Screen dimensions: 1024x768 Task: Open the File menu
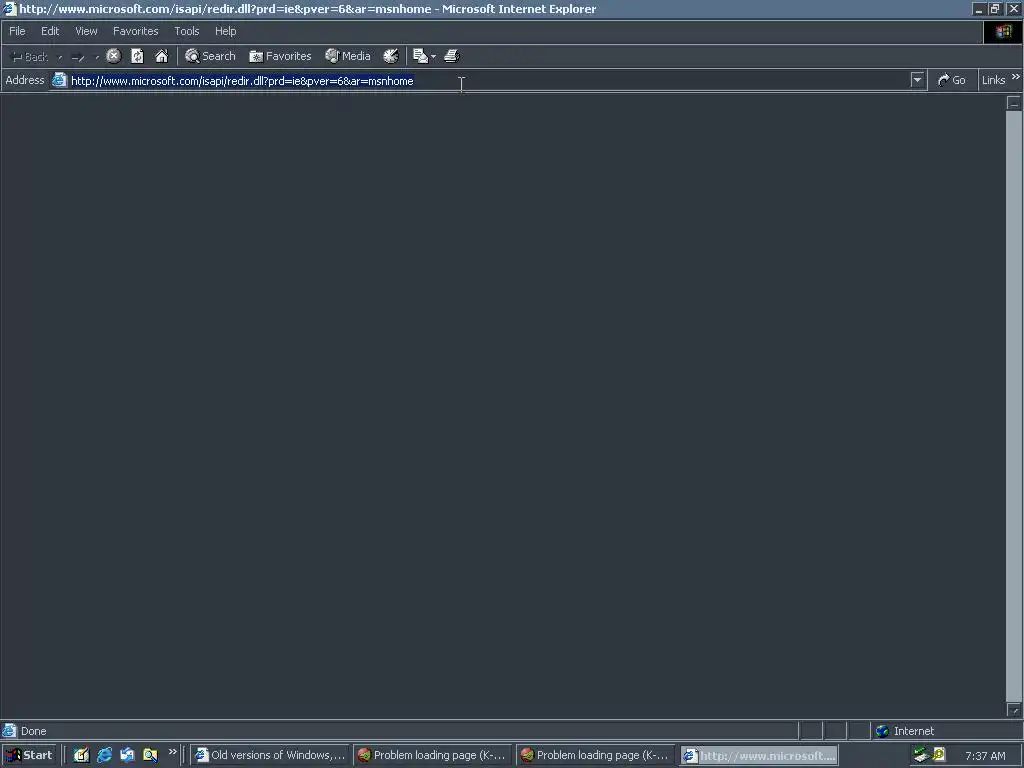pos(18,31)
